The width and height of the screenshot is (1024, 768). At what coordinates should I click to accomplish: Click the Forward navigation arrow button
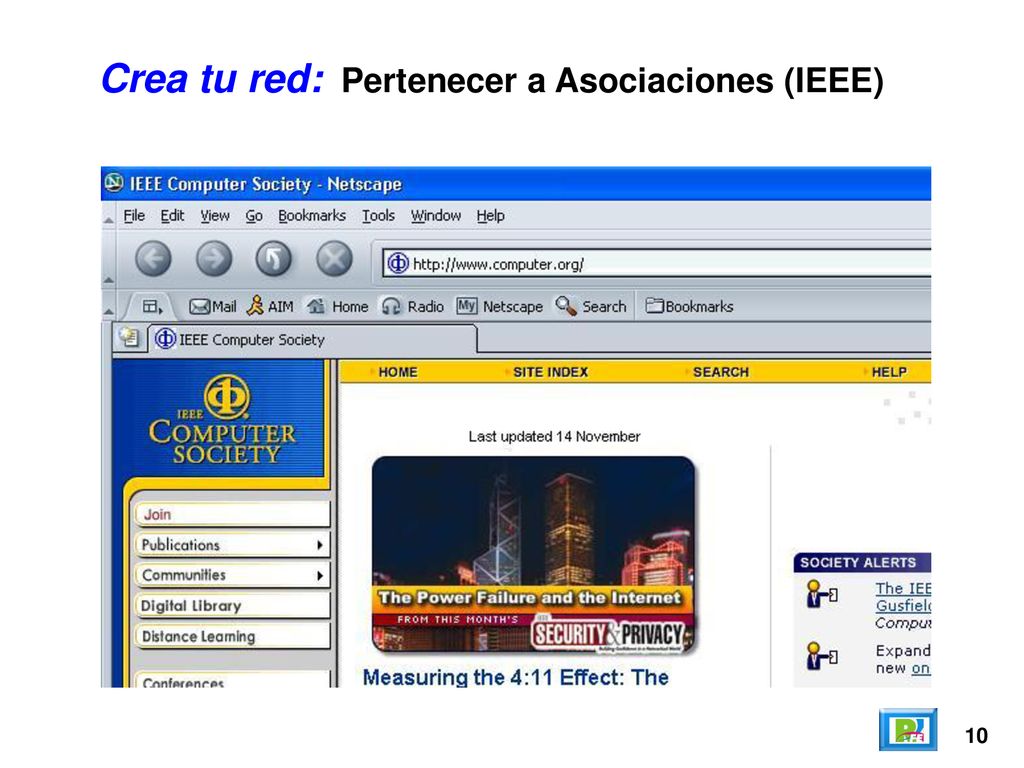(214, 259)
